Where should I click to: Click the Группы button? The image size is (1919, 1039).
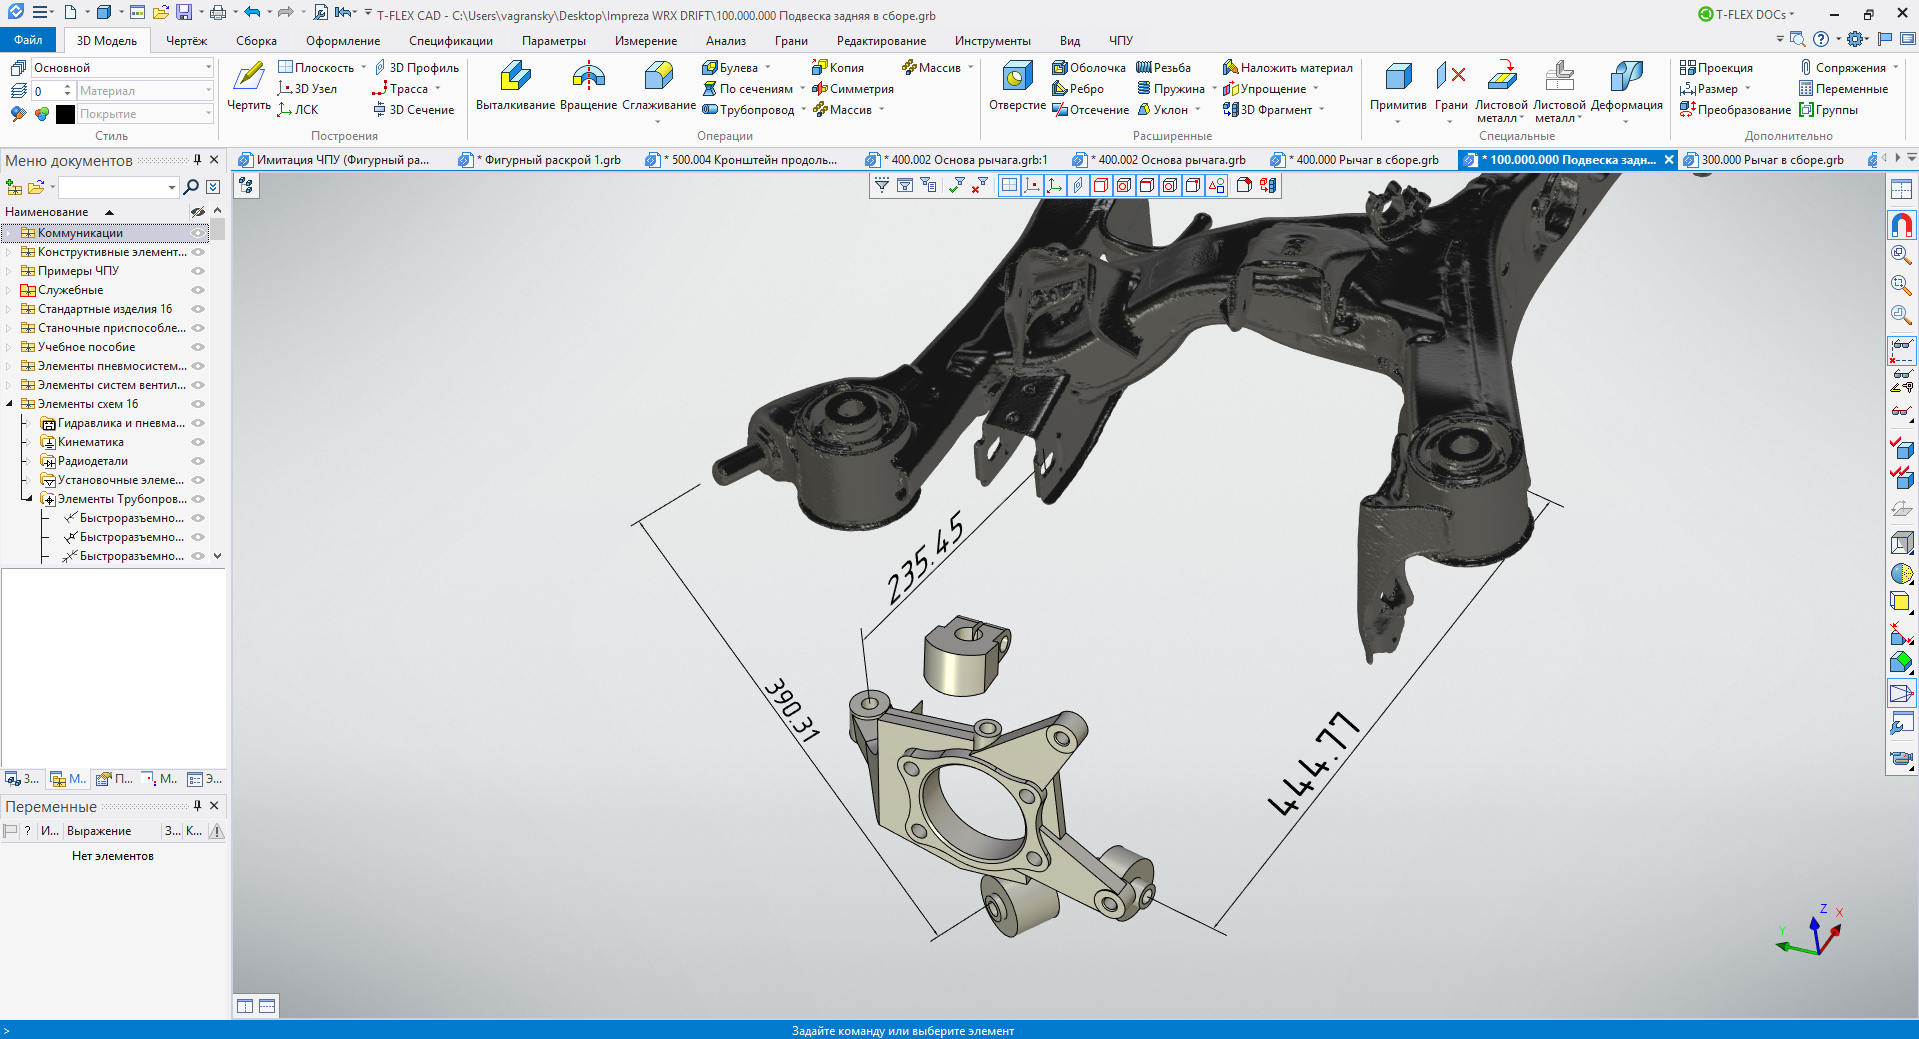(1828, 109)
